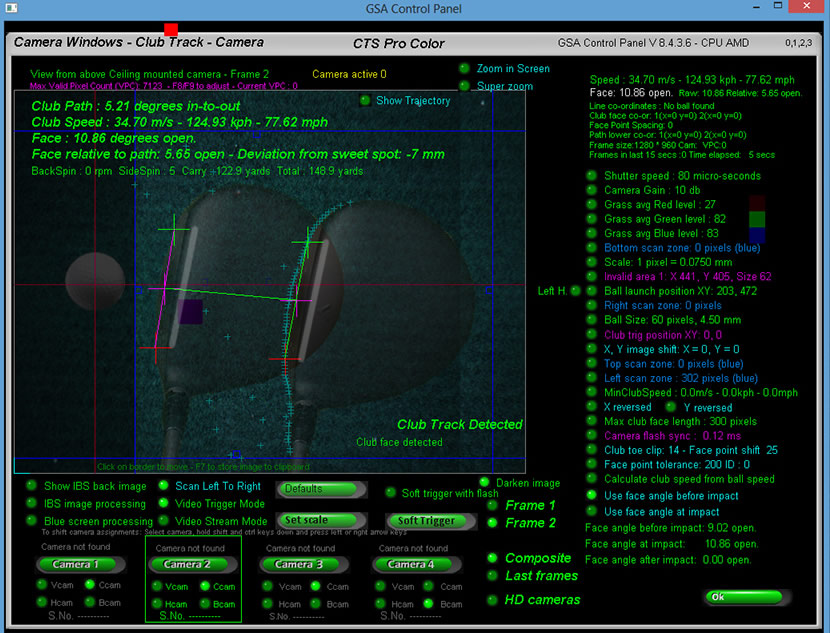This screenshot has height=633, width=830.
Task: Toggle Zoom in Screen option
Action: tap(464, 68)
